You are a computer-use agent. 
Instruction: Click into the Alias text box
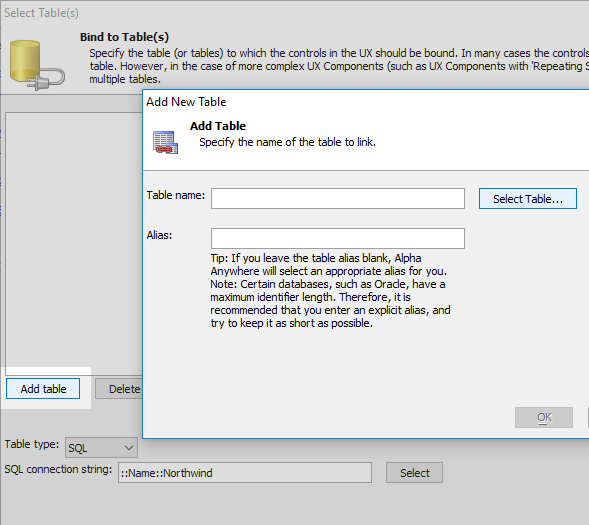click(338, 238)
